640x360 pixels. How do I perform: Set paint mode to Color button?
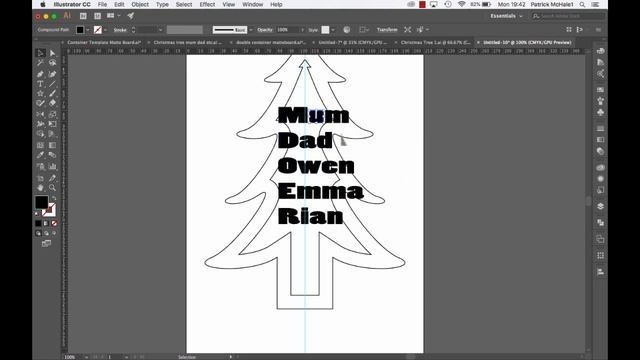point(38,223)
